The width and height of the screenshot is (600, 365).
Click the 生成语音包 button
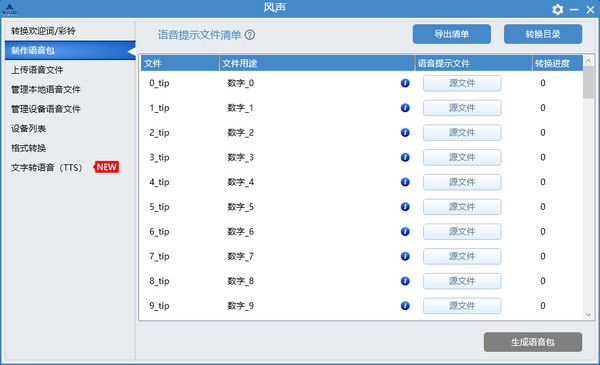(533, 342)
